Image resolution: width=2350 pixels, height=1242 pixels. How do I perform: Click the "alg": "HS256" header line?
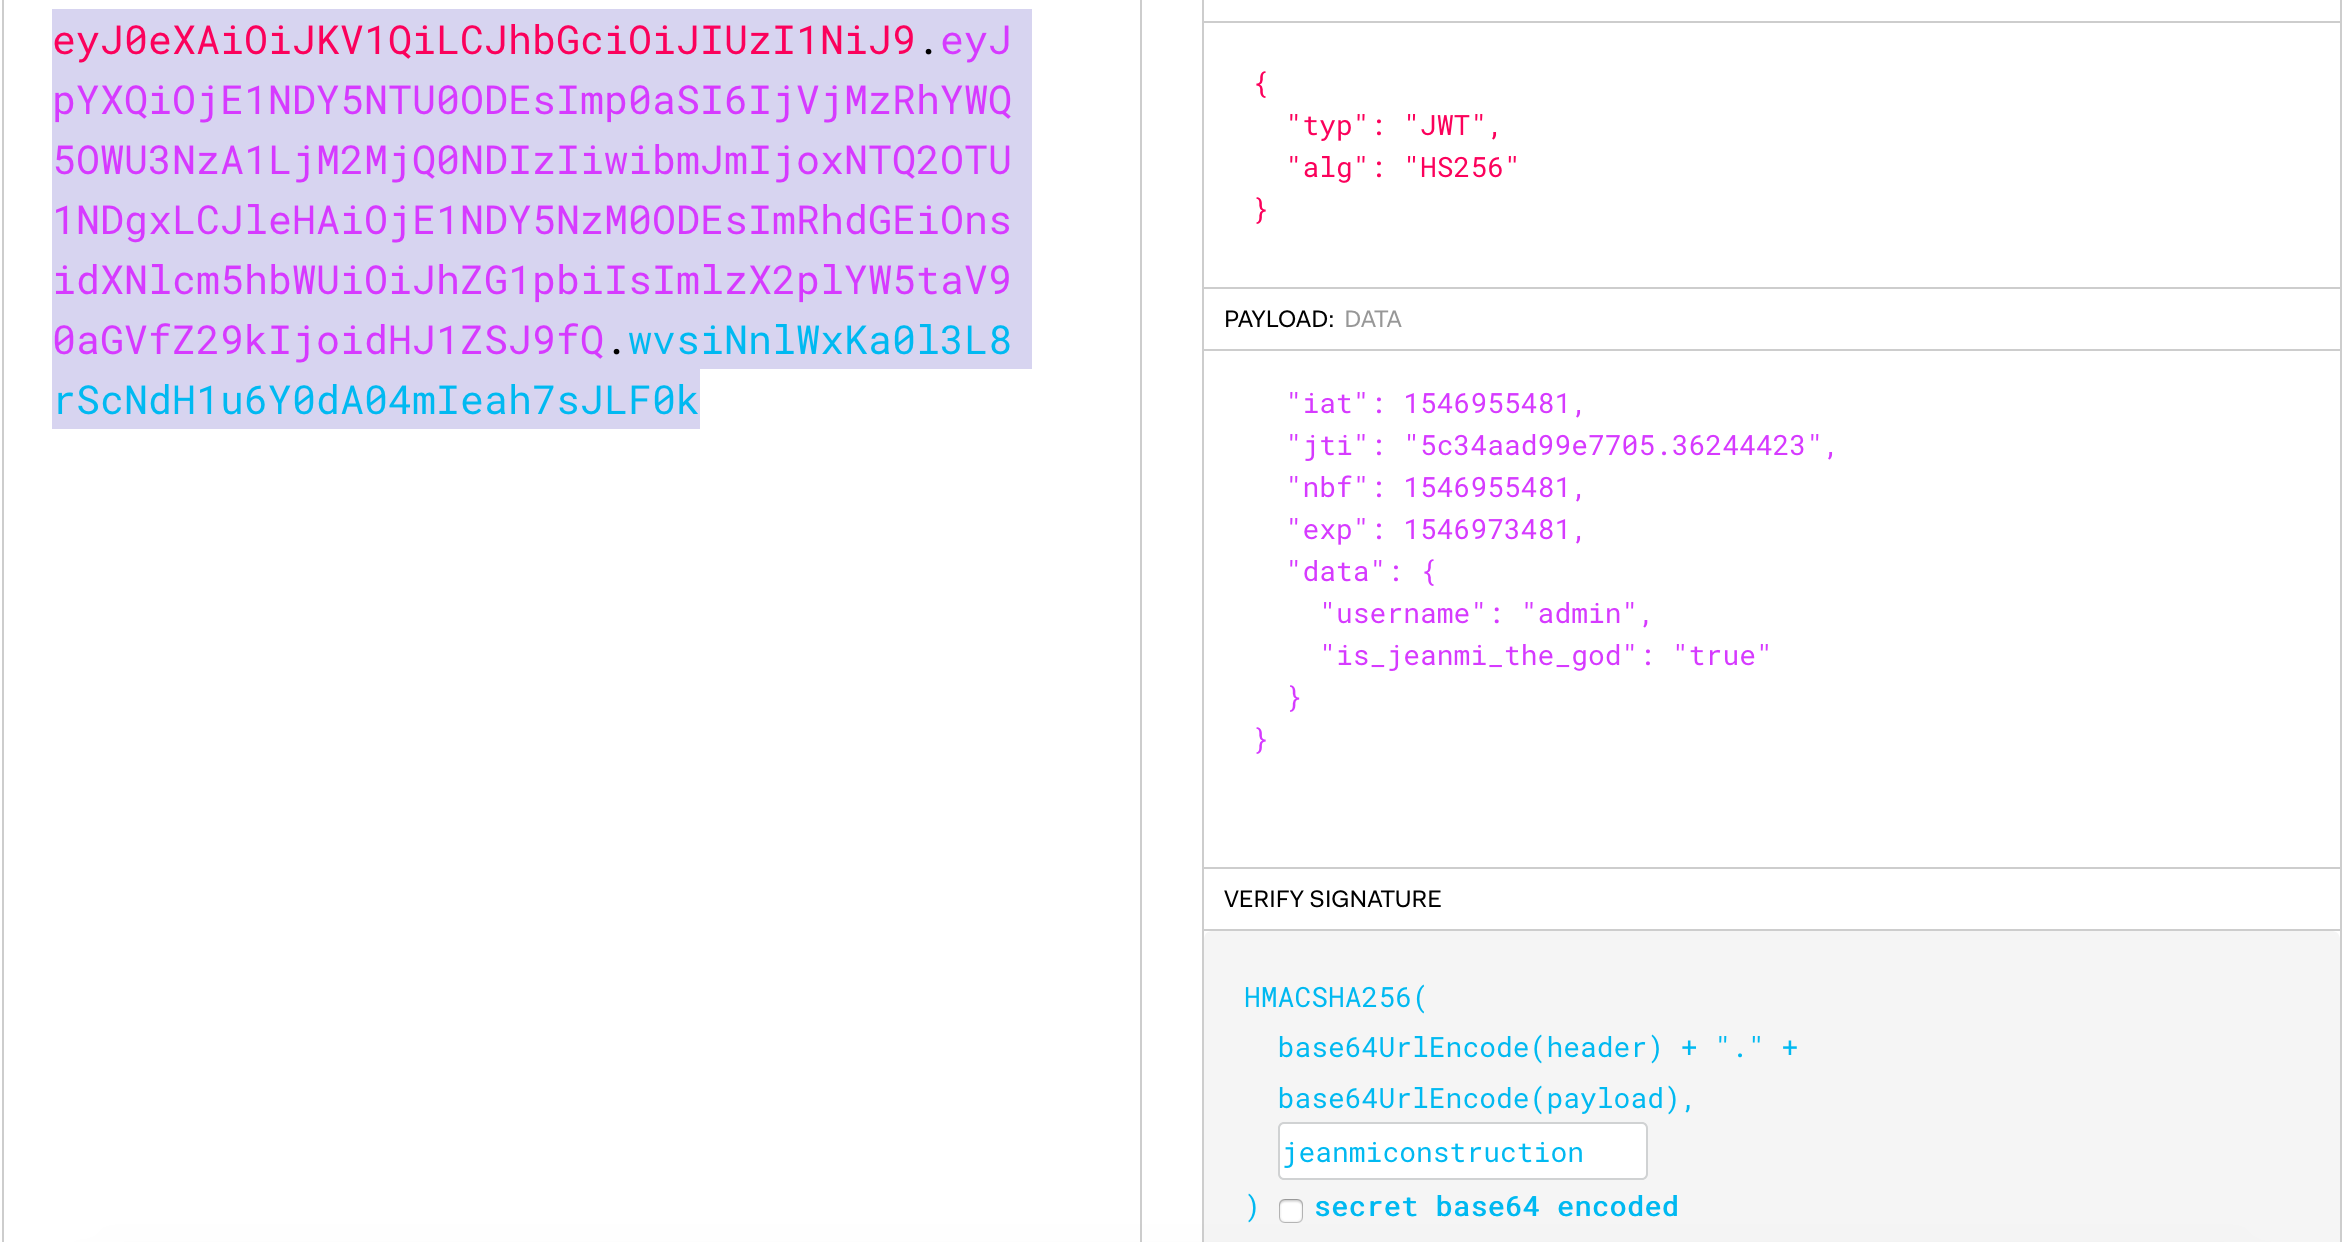[x=1402, y=168]
